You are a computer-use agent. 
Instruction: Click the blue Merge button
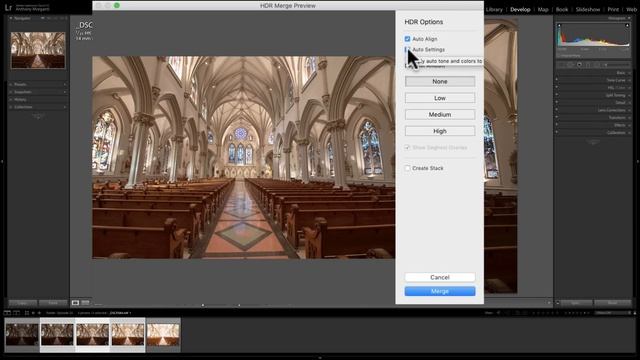(x=440, y=291)
